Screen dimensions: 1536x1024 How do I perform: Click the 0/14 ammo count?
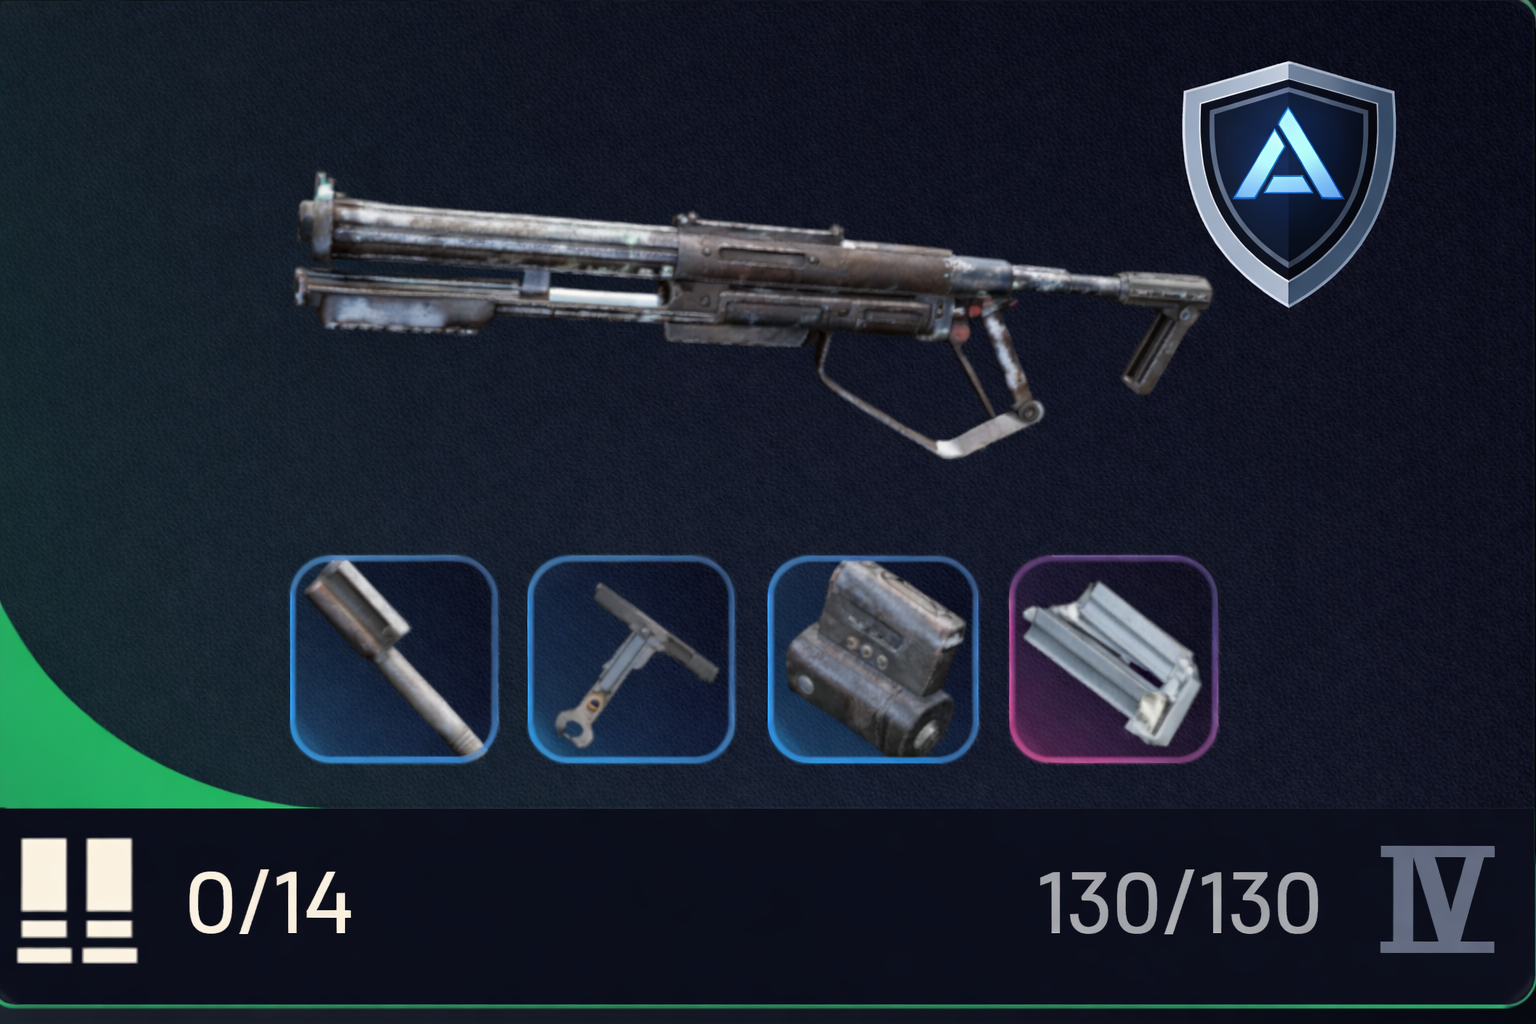(x=269, y=903)
